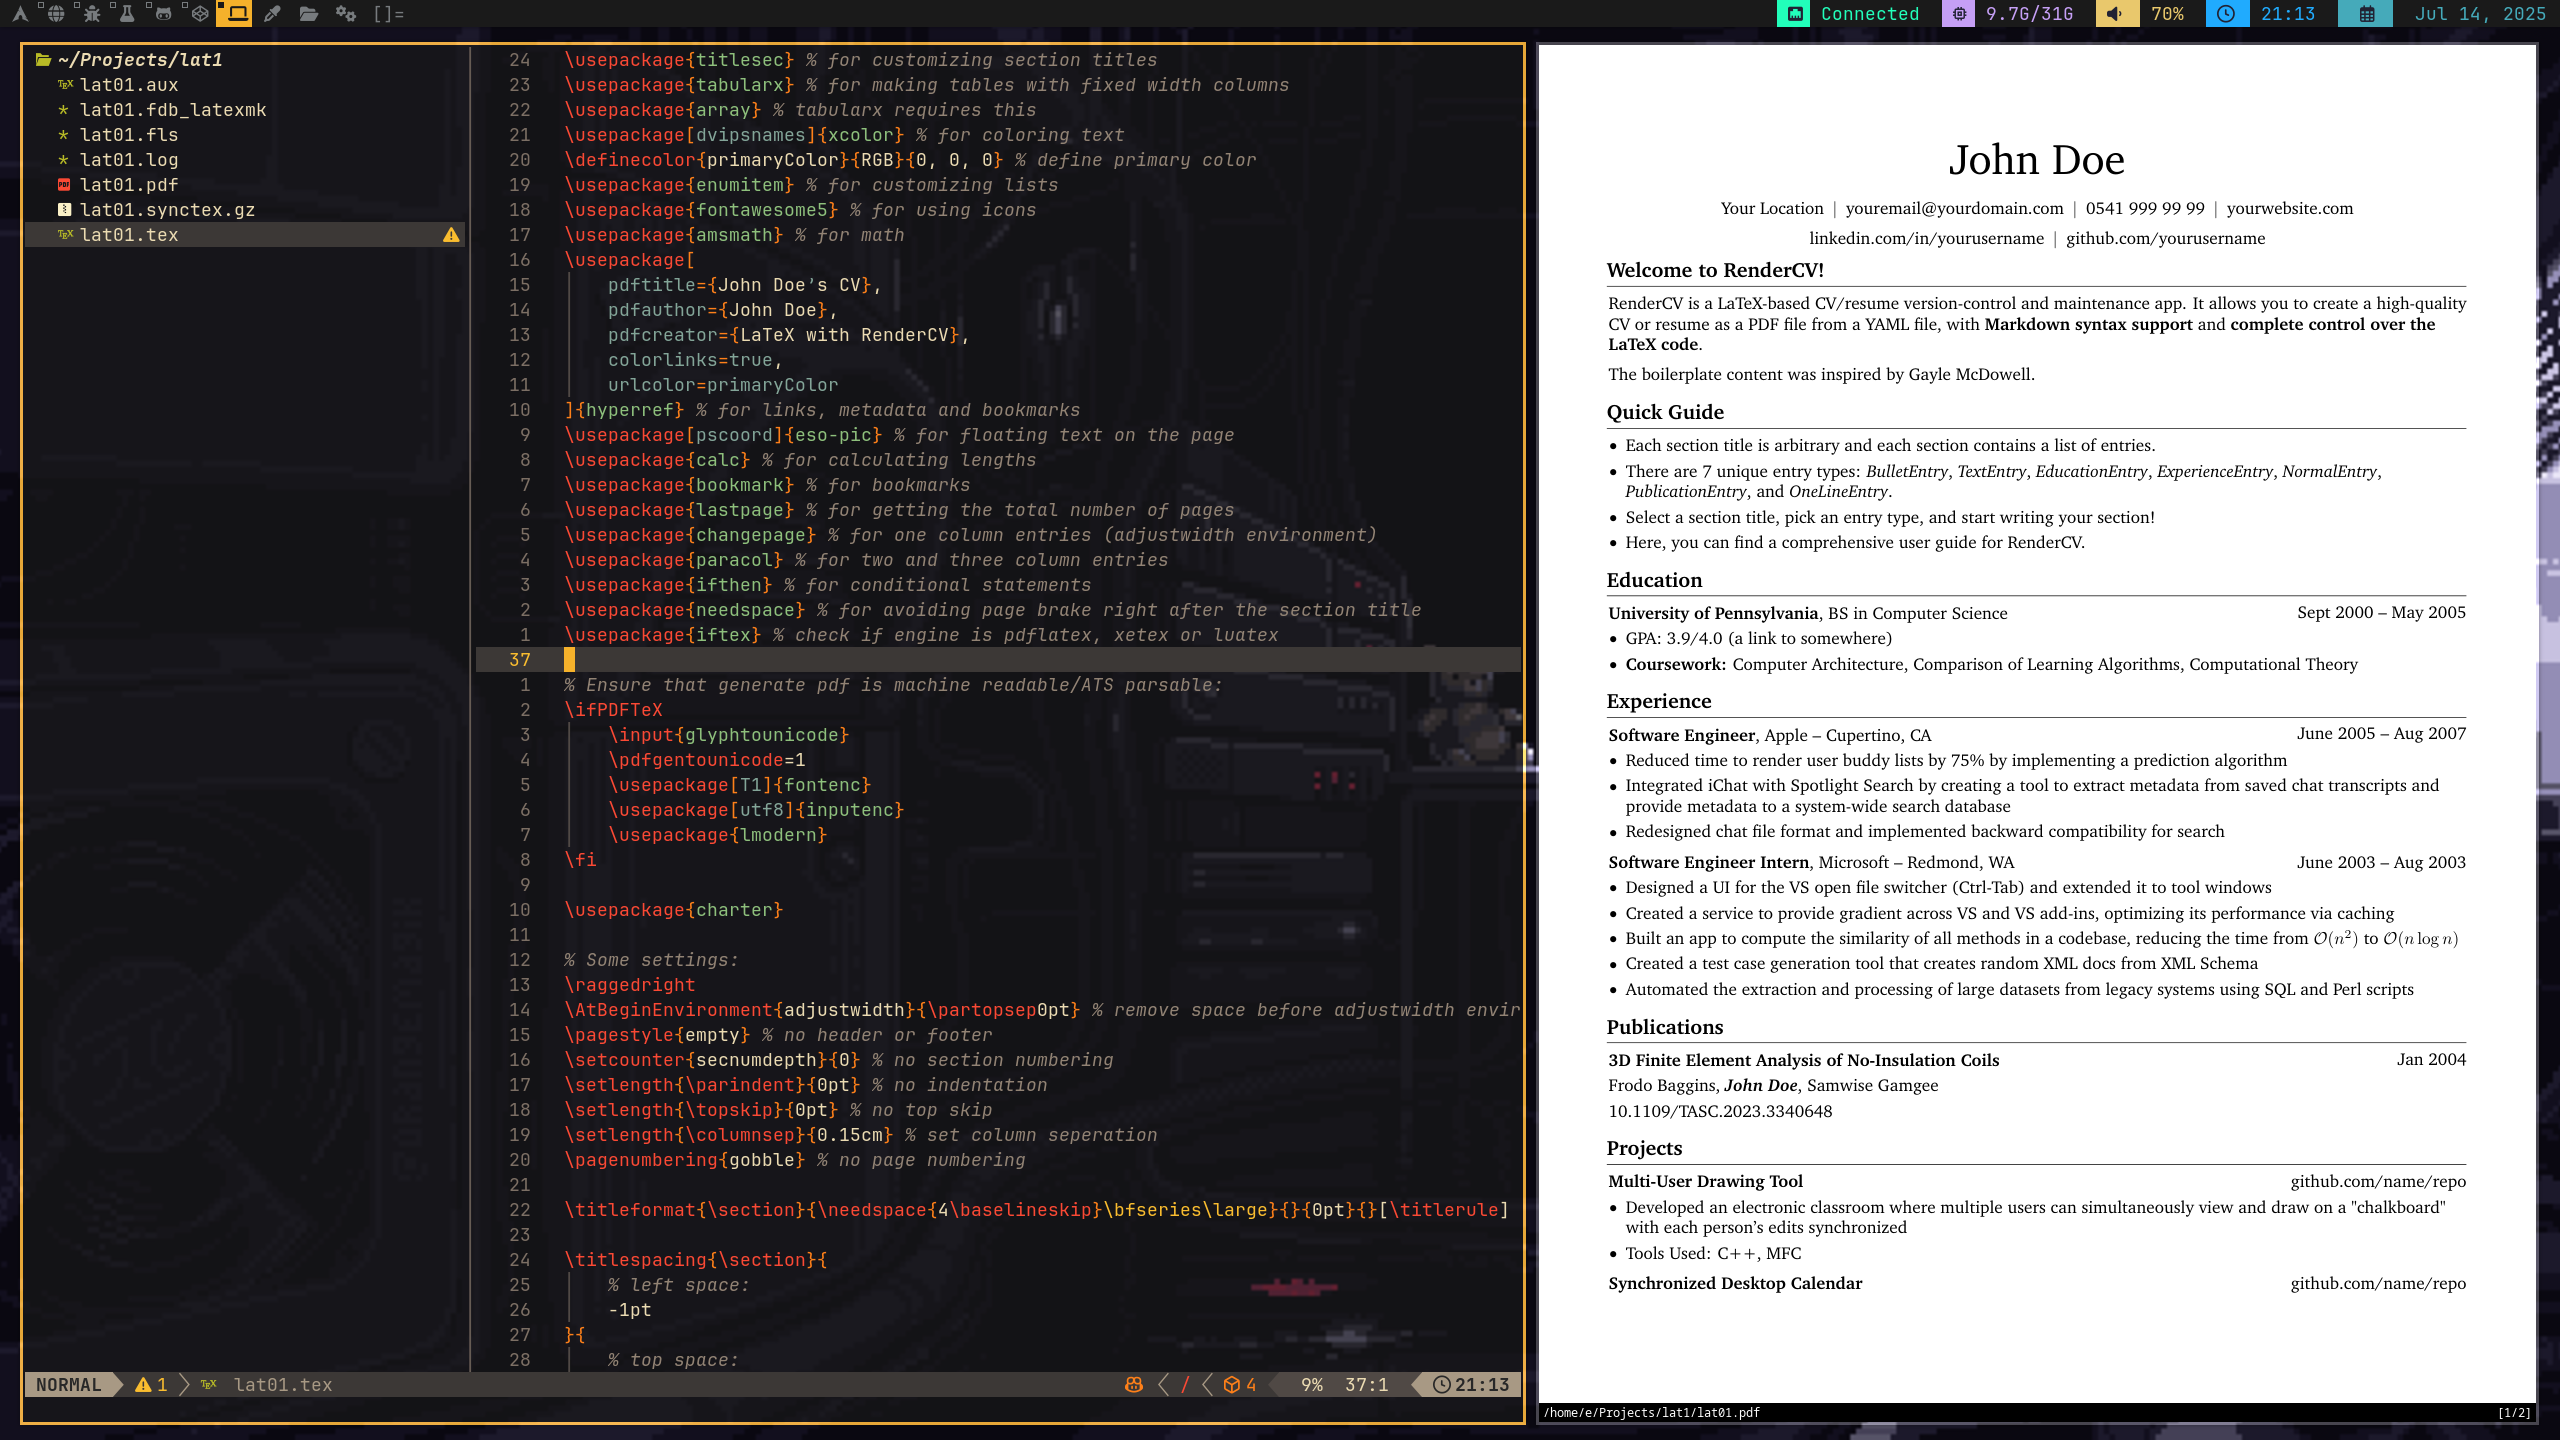This screenshot has height=1440, width=2560.
Task: Select lat01.synctex.gz in the file tree
Action: (167, 210)
